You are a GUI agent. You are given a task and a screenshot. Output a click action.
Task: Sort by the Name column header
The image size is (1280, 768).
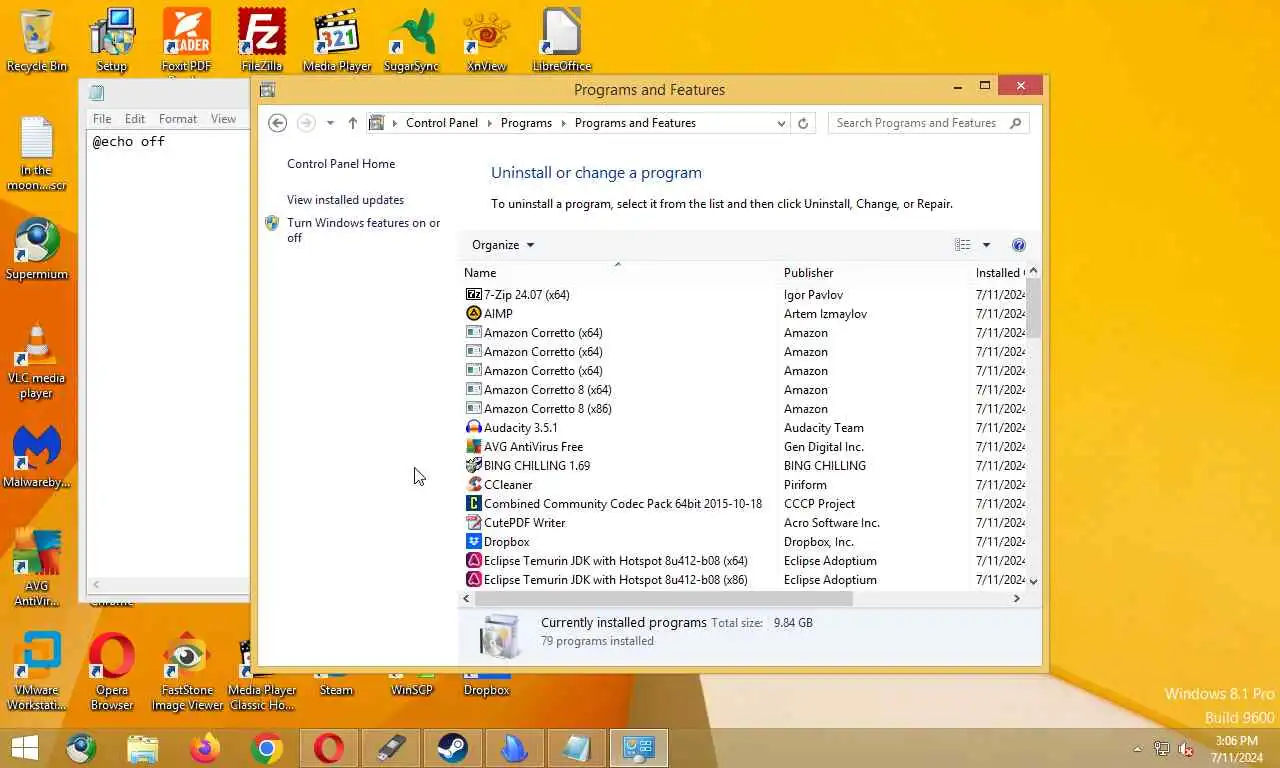(x=620, y=273)
